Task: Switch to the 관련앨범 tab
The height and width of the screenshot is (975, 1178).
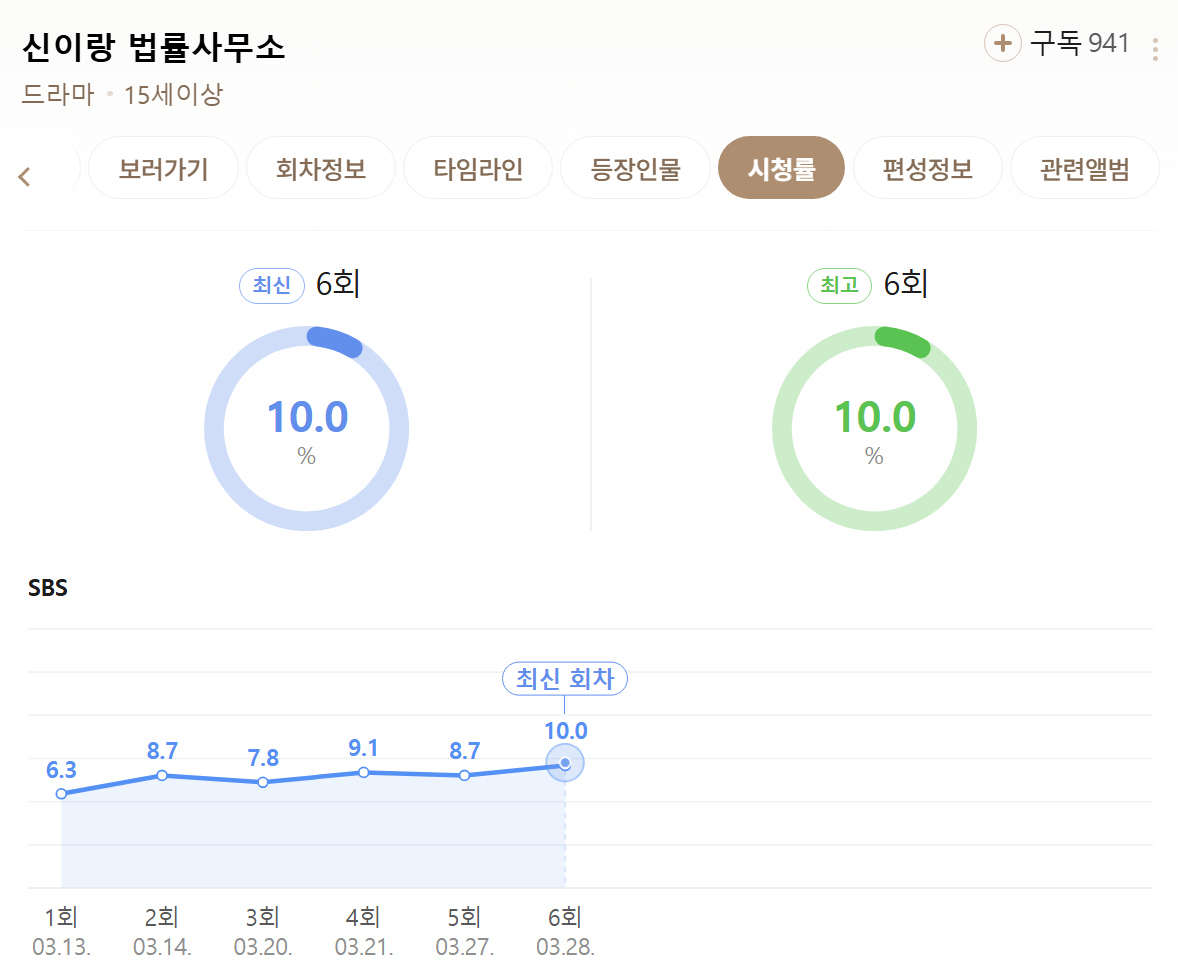Action: (1085, 168)
